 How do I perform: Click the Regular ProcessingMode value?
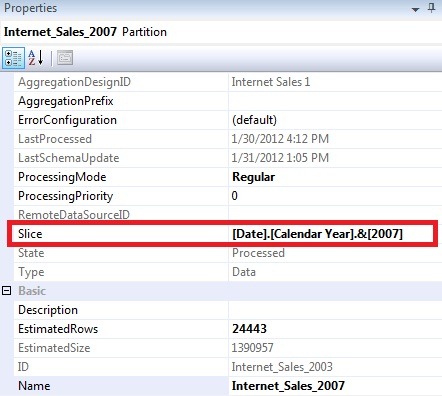253,177
